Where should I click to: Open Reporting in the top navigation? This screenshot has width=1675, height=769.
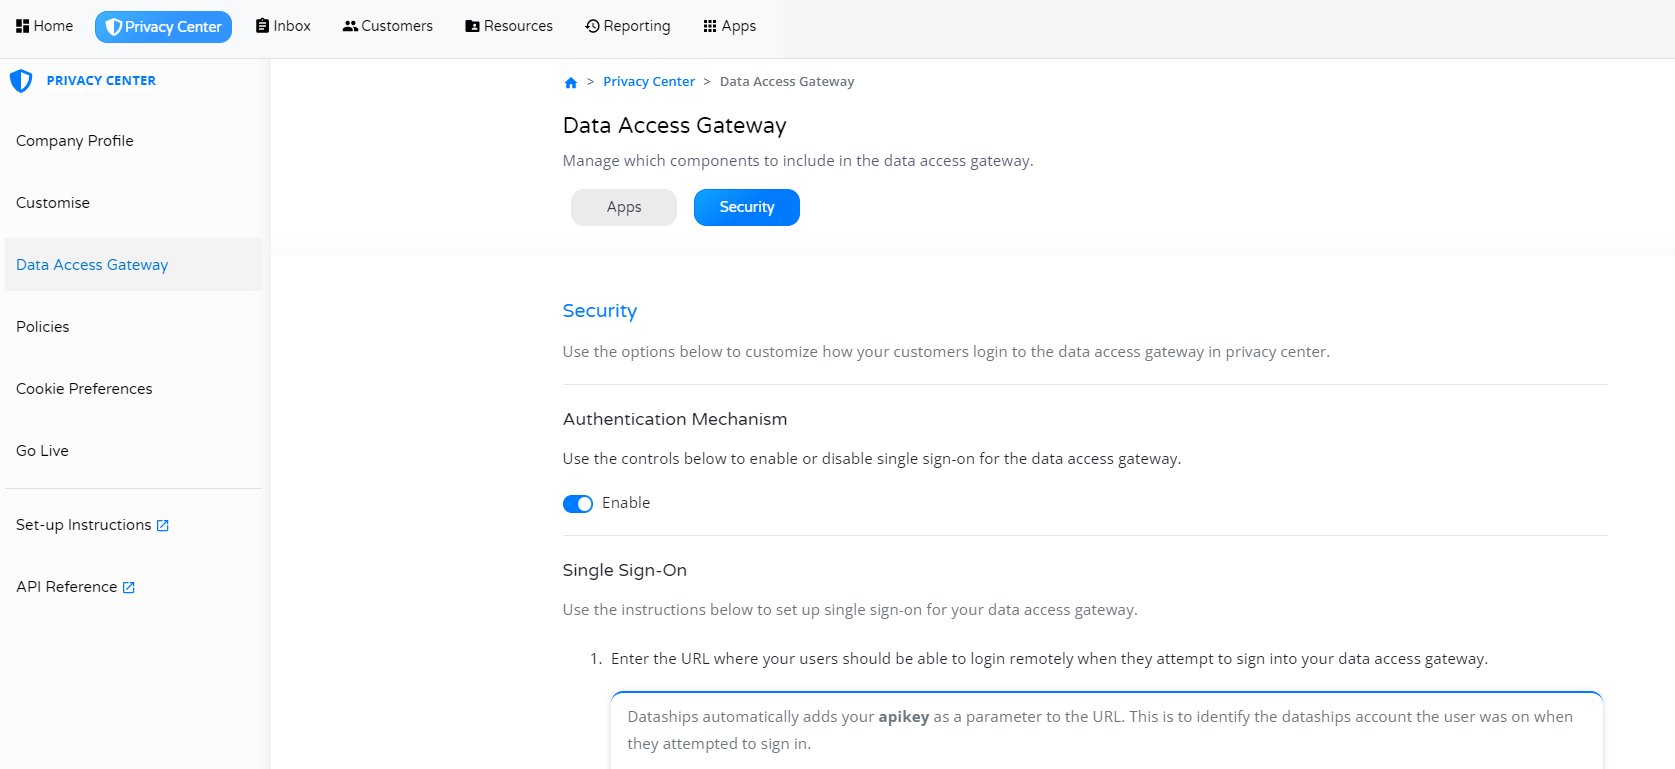coord(627,26)
